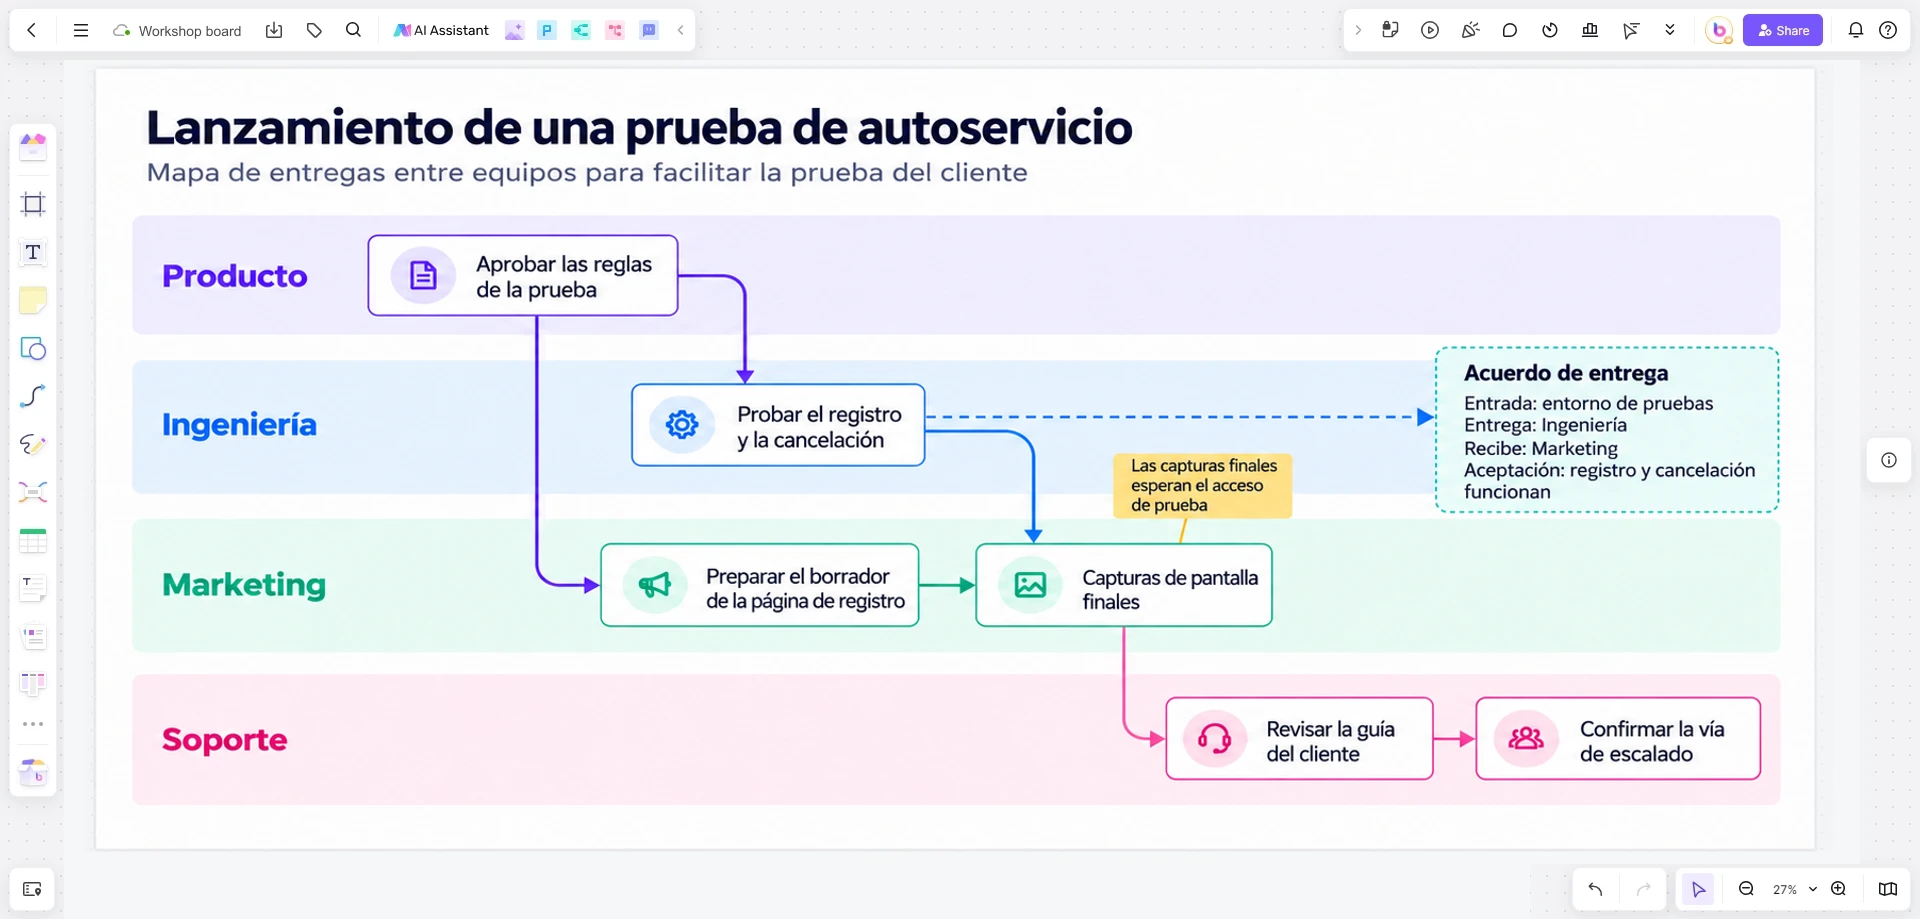Toggle the cursor select mode button
This screenshot has width=1920, height=919.
pyautogui.click(x=1698, y=889)
